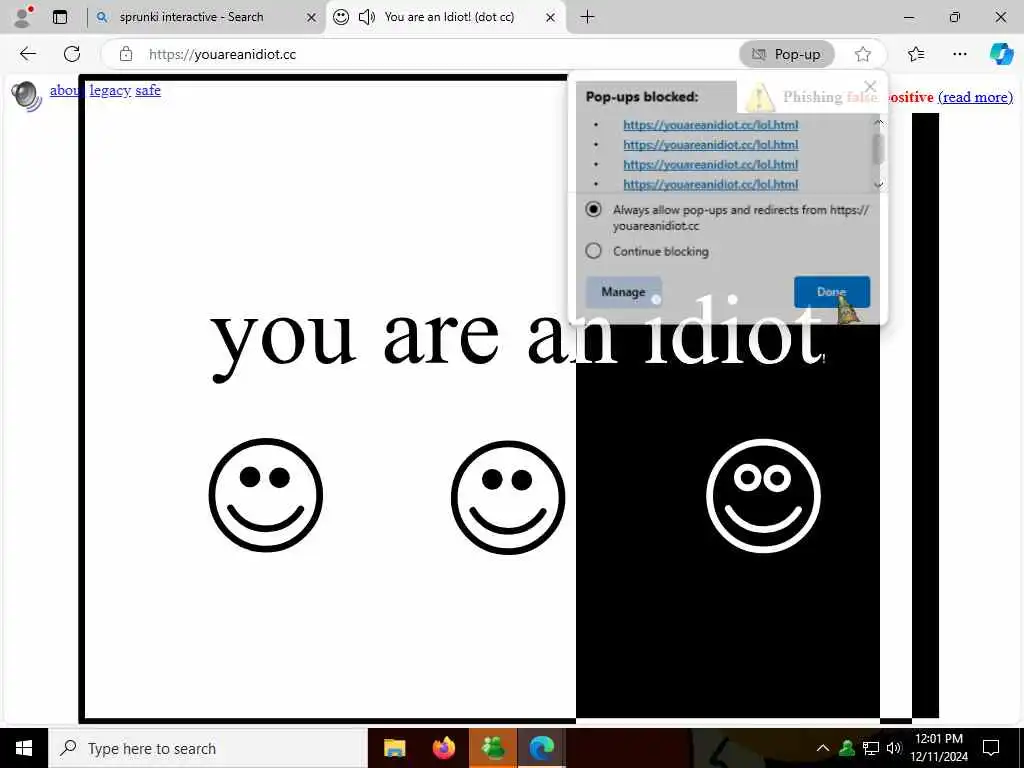Viewport: 1024px width, 768px height.
Task: Mute the tab using the speaker icon
Action: pos(366,17)
